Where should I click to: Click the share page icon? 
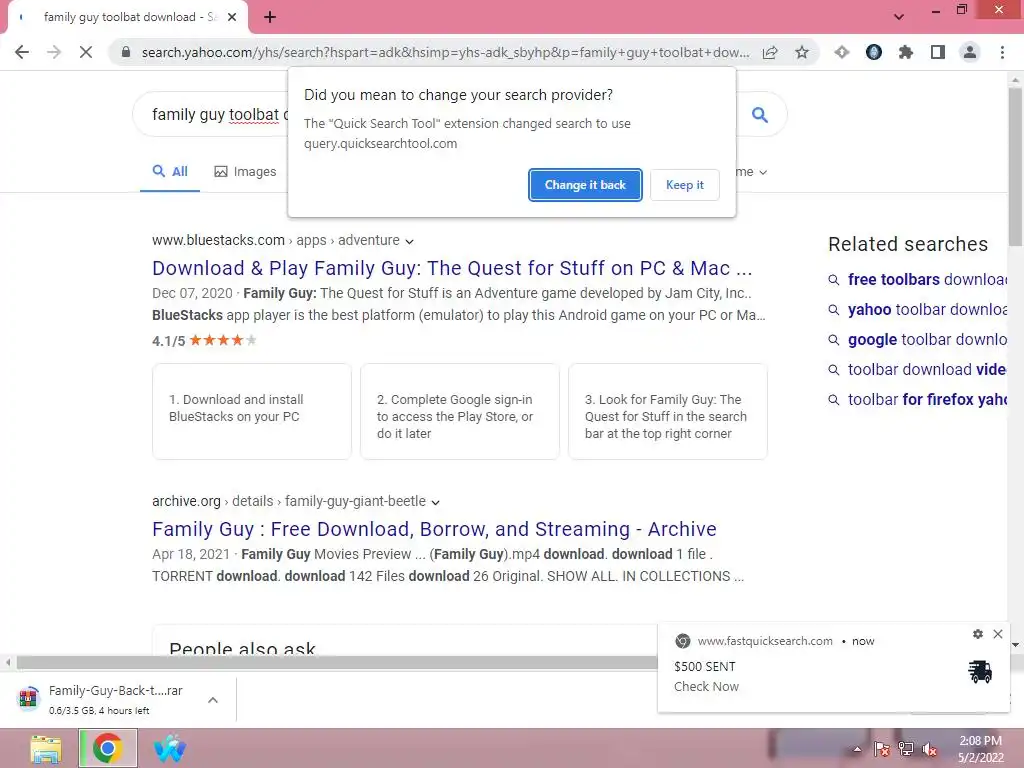coord(770,52)
